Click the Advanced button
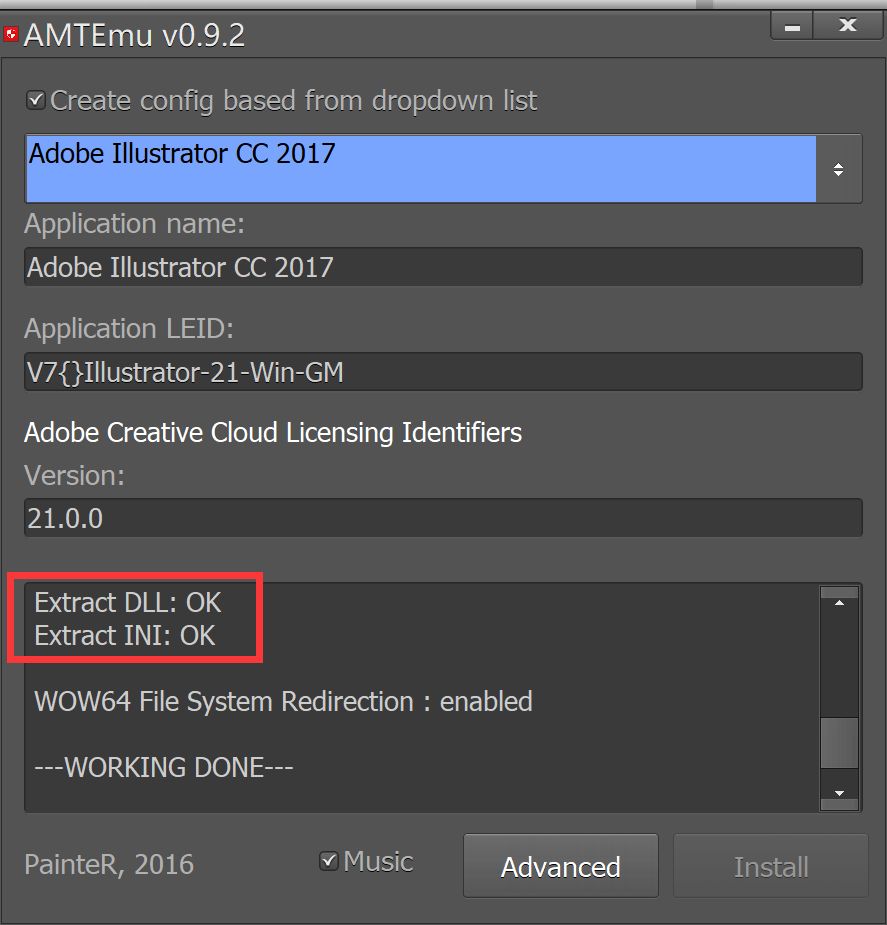 (560, 866)
